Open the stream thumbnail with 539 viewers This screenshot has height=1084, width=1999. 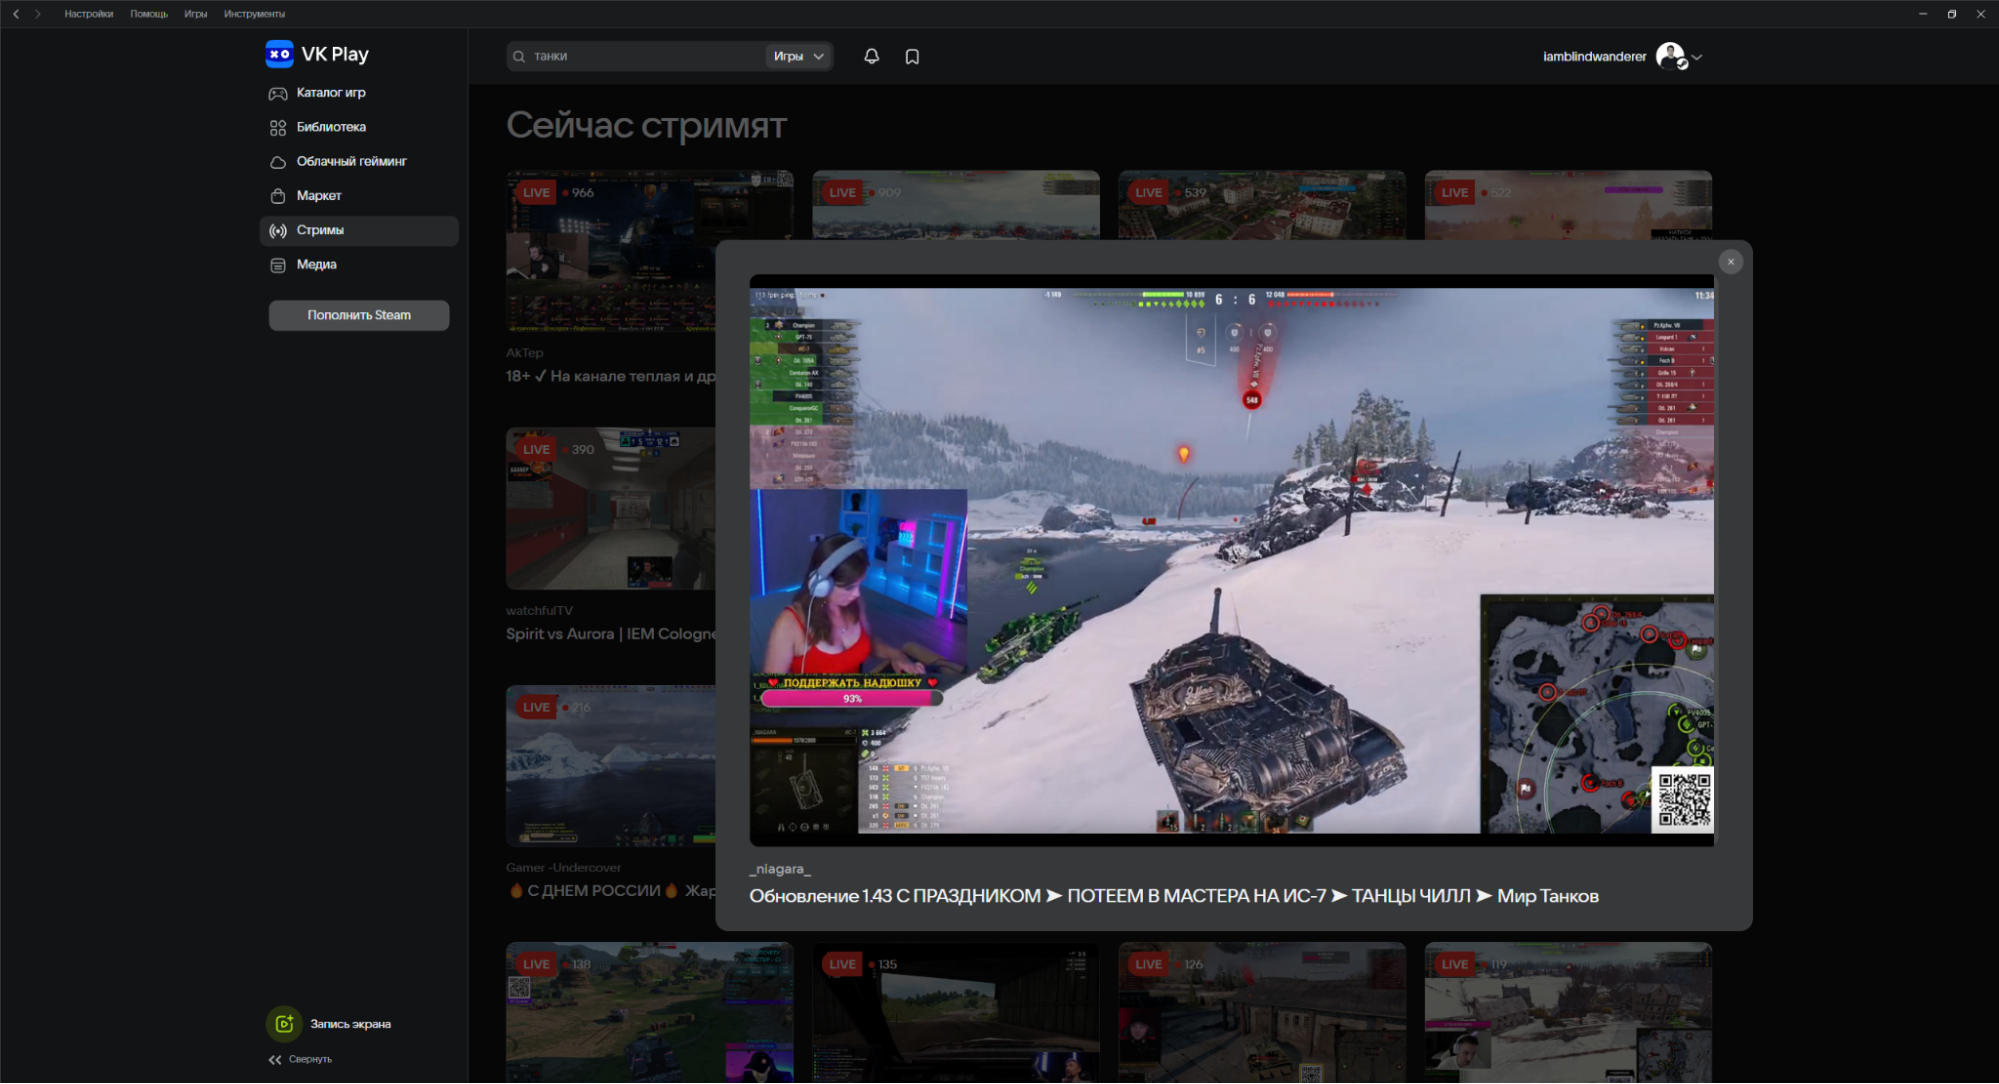pos(1262,205)
